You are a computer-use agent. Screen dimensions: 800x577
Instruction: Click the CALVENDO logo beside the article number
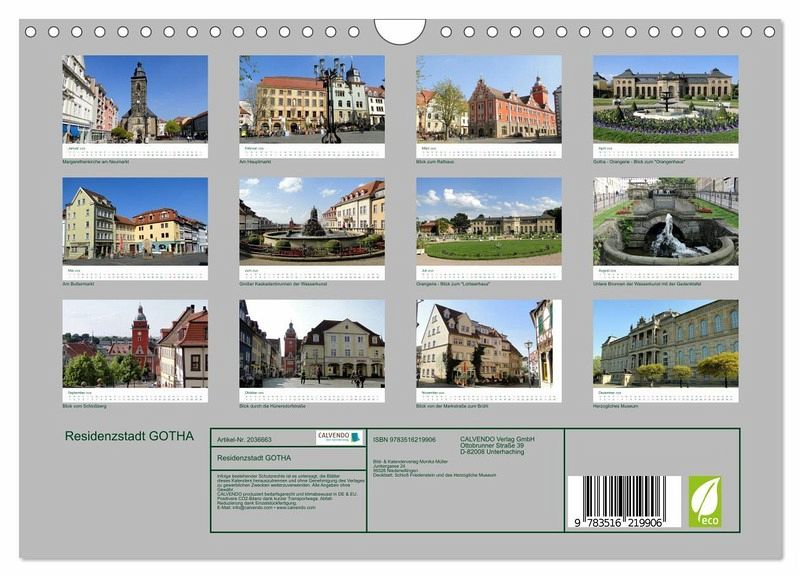tap(339, 437)
